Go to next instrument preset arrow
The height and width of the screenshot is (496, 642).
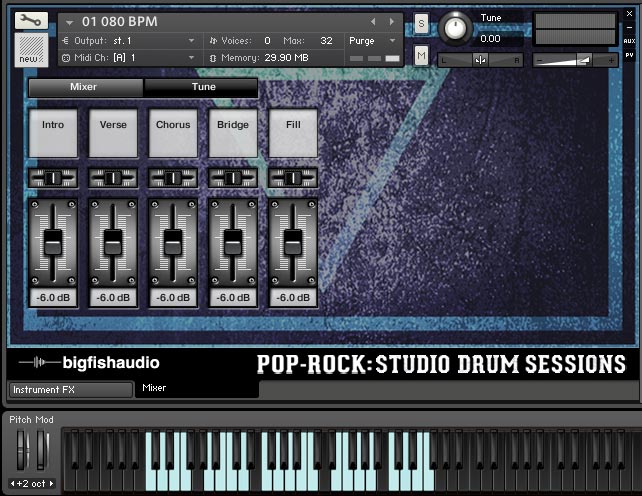click(x=392, y=22)
